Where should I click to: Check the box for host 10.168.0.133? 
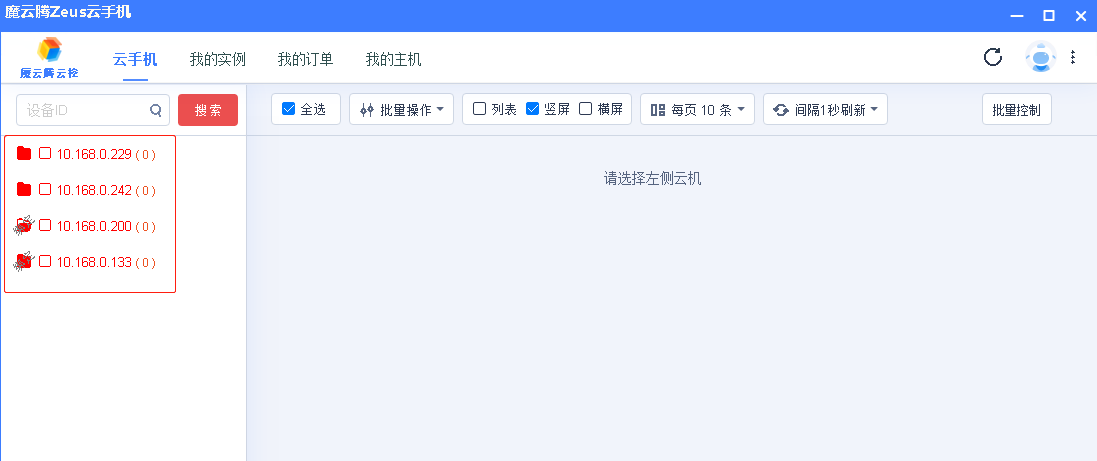45,261
